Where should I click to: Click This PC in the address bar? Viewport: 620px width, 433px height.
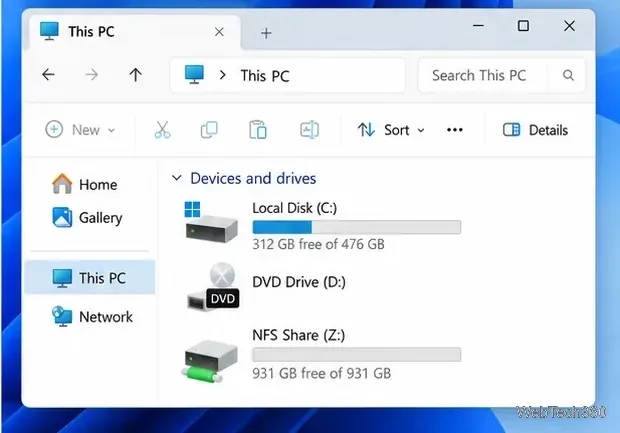265,76
